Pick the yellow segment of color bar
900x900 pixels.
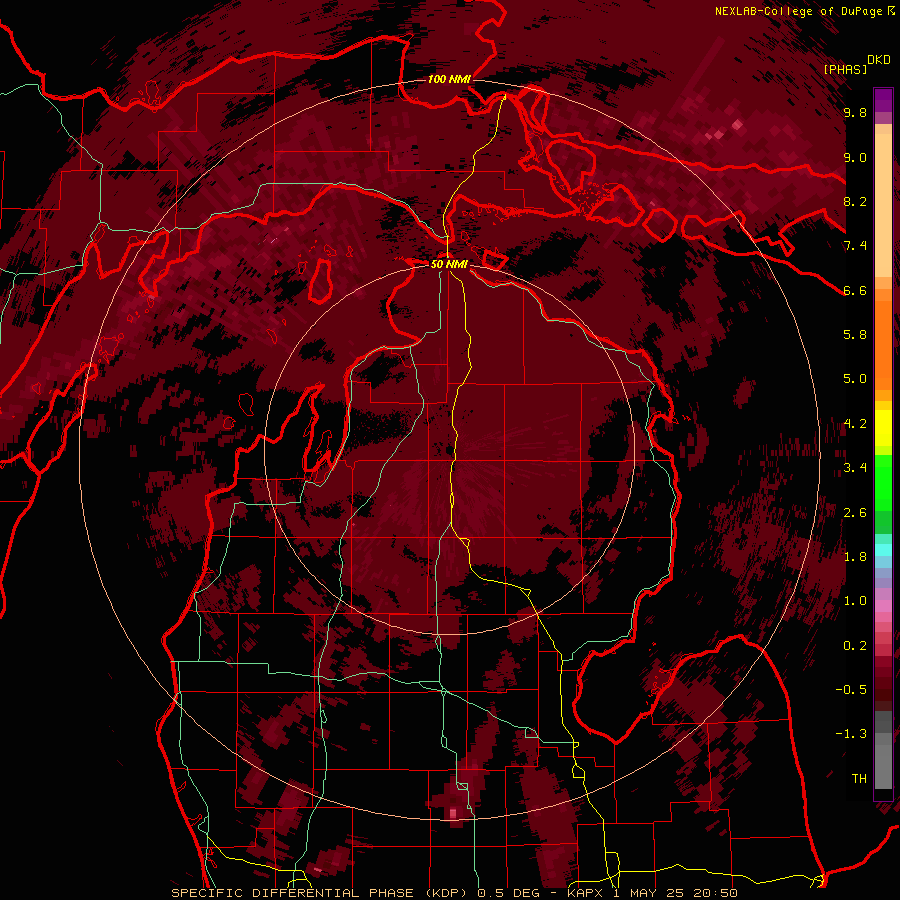pos(883,428)
